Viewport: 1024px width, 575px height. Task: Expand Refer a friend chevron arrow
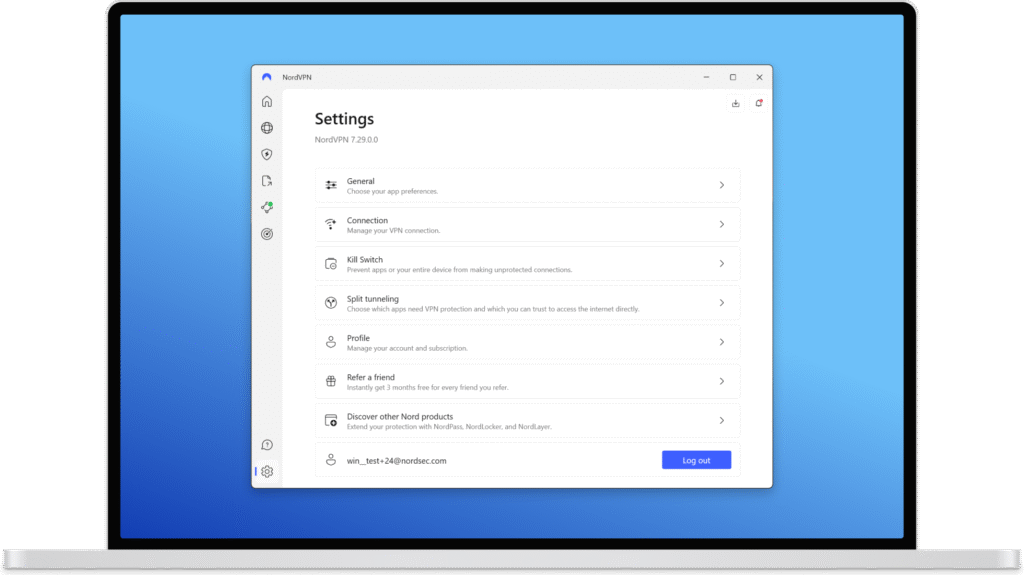coord(722,381)
